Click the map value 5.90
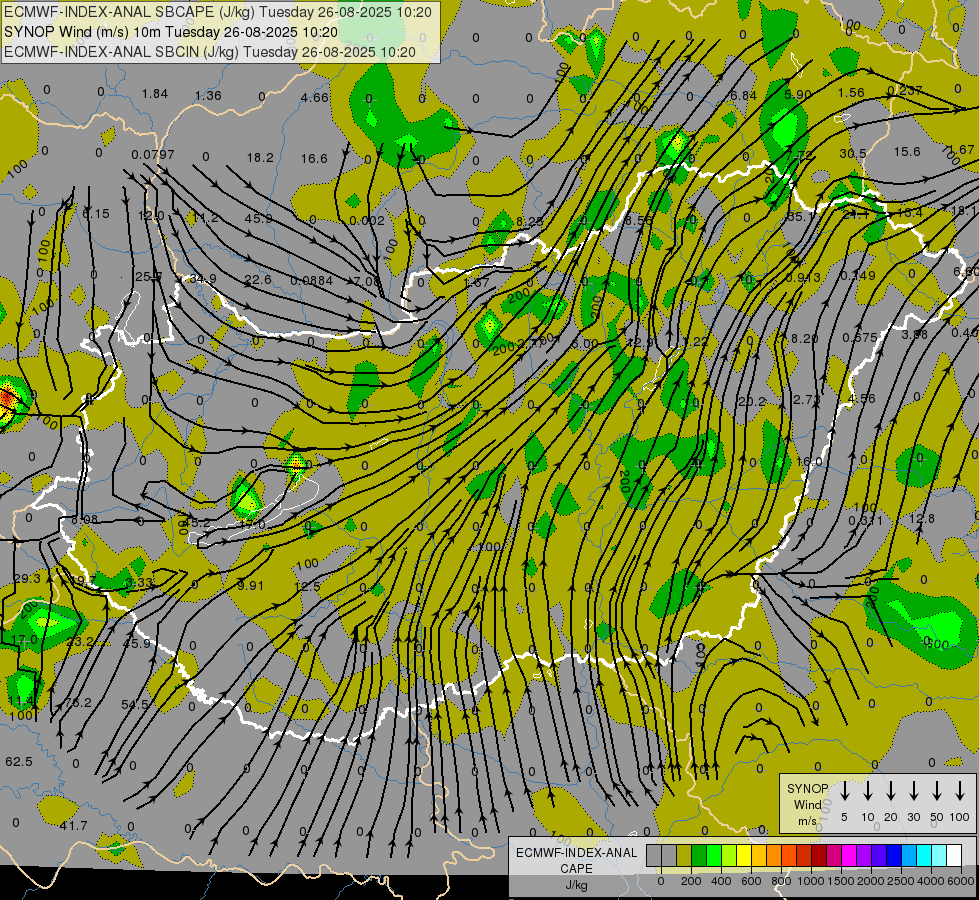Viewport: 979px width, 900px height. tap(798, 94)
